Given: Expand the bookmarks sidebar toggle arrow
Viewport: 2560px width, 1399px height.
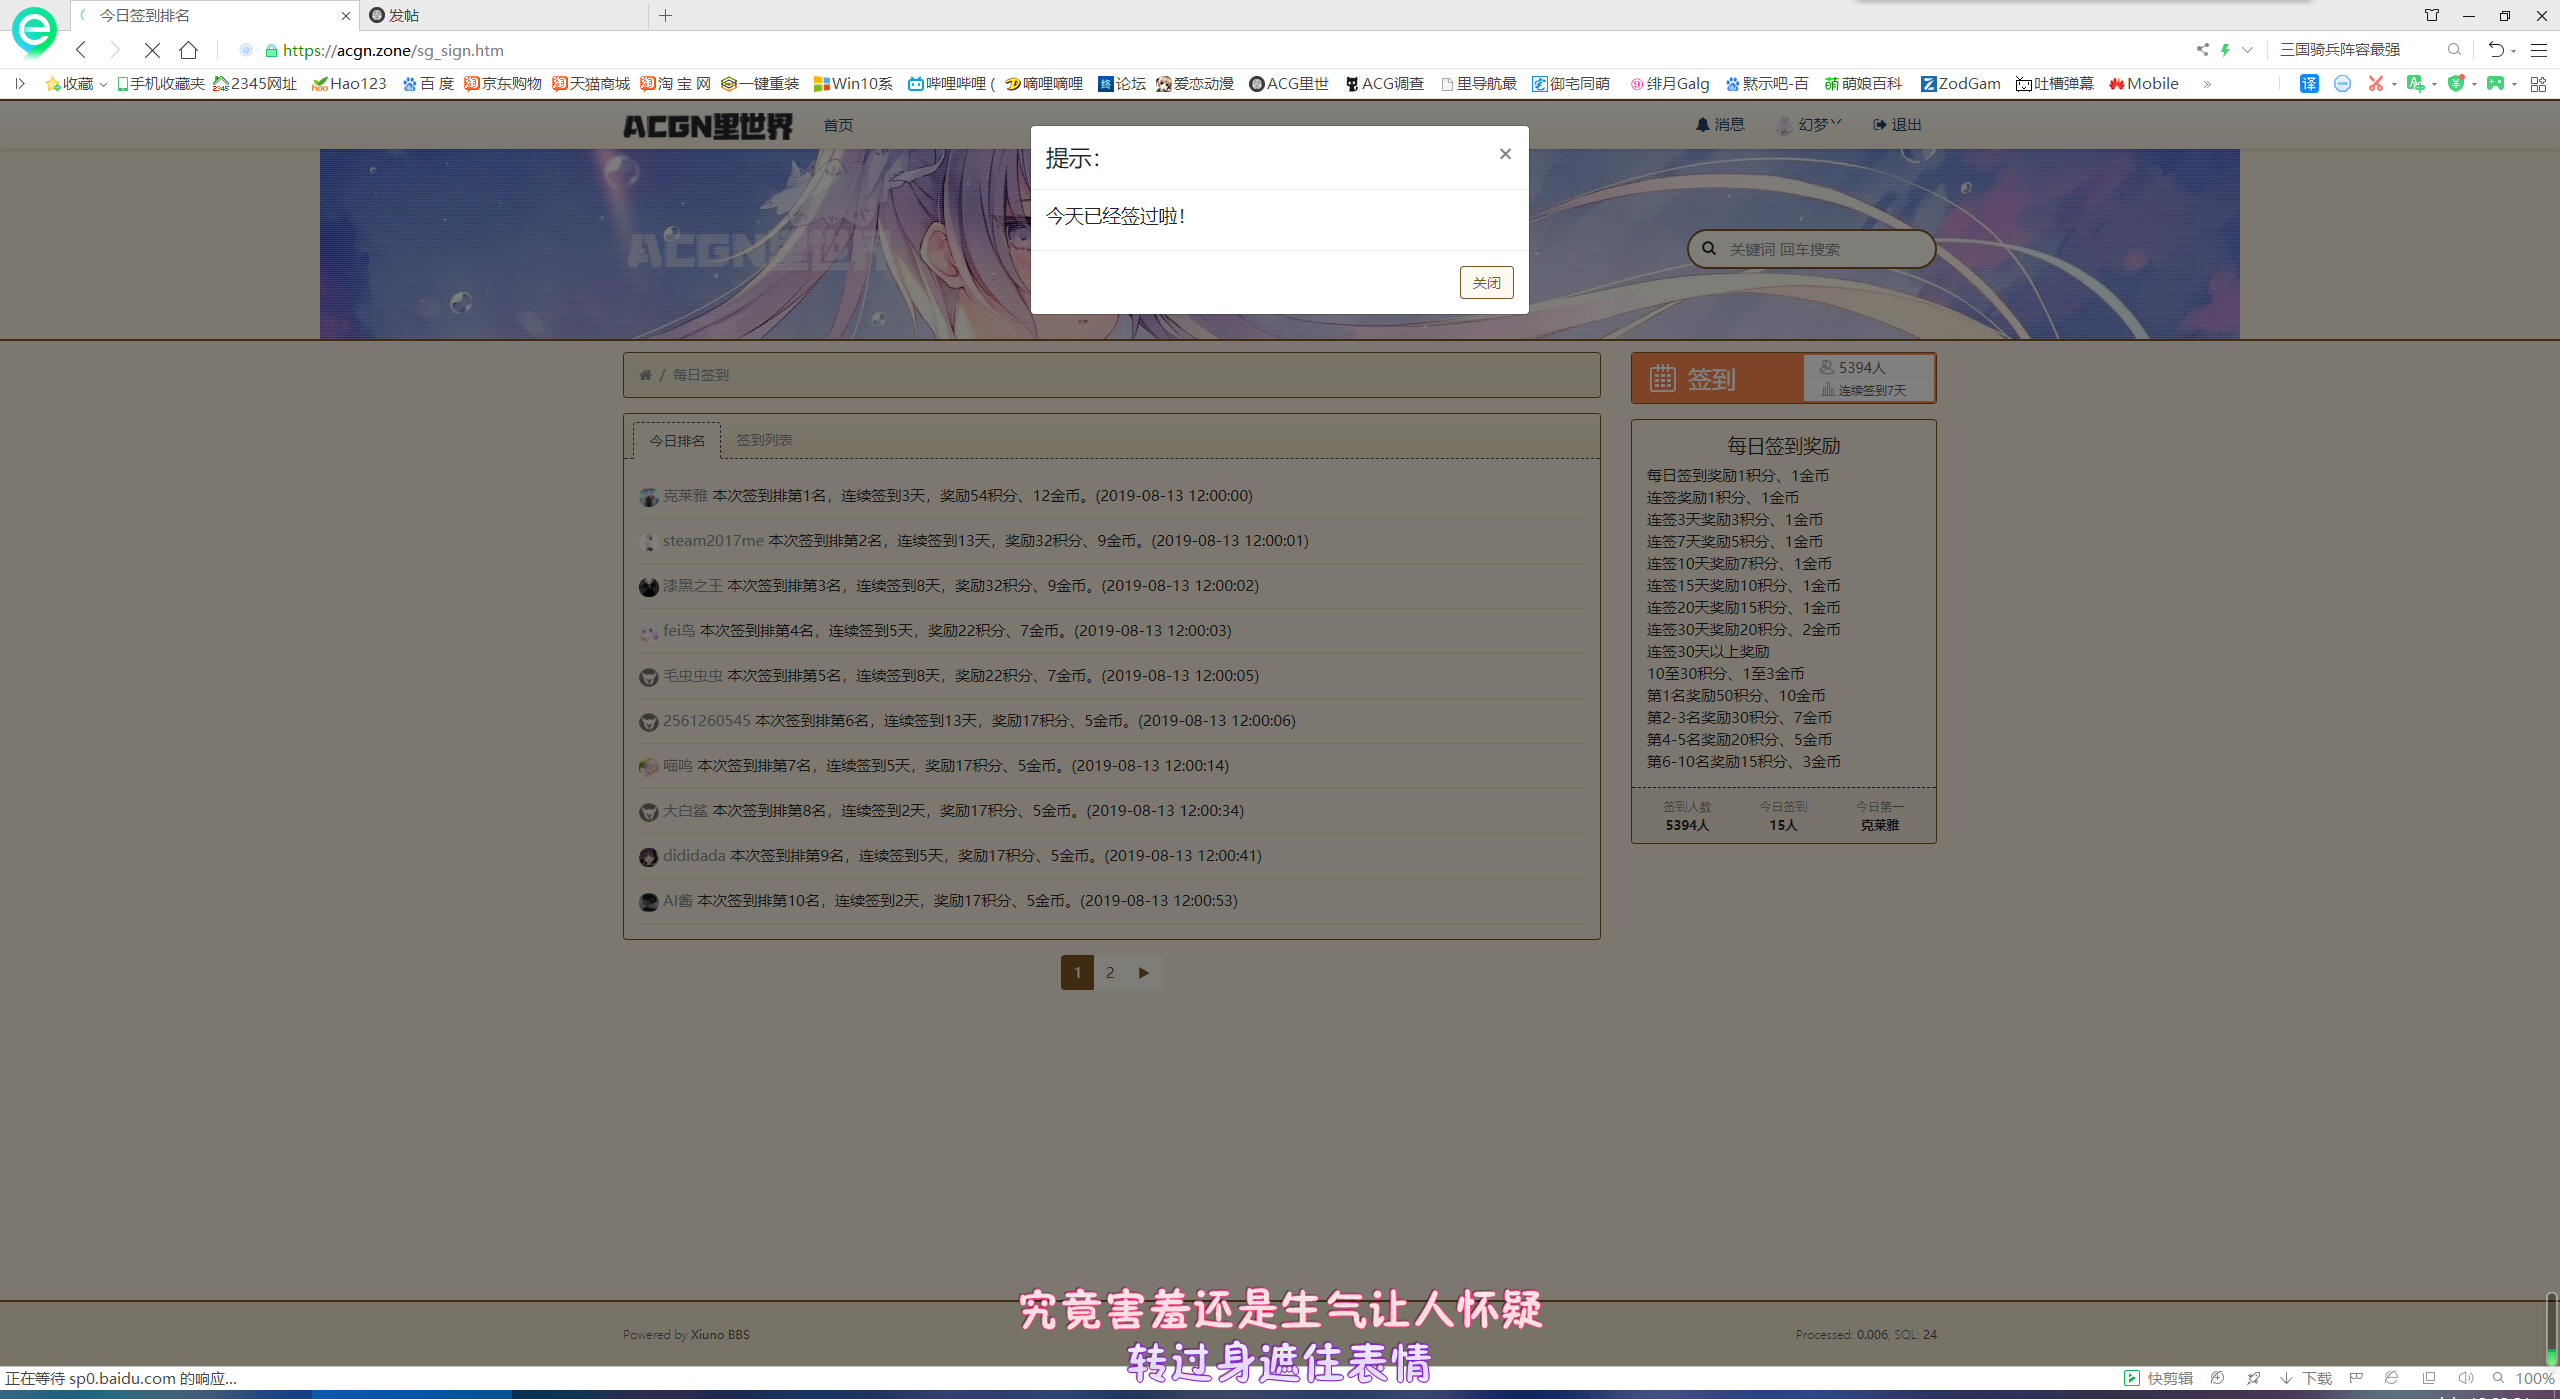Looking at the screenshot, I should coord(19,84).
